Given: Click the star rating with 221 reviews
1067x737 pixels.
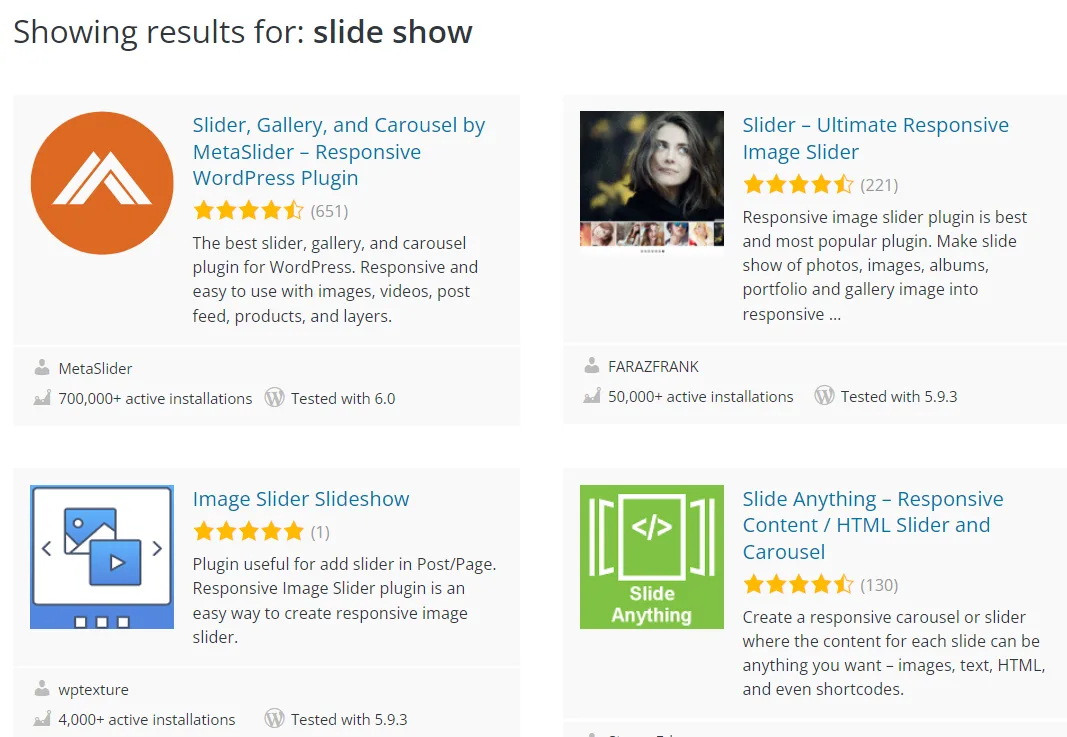Looking at the screenshot, I should 798,185.
